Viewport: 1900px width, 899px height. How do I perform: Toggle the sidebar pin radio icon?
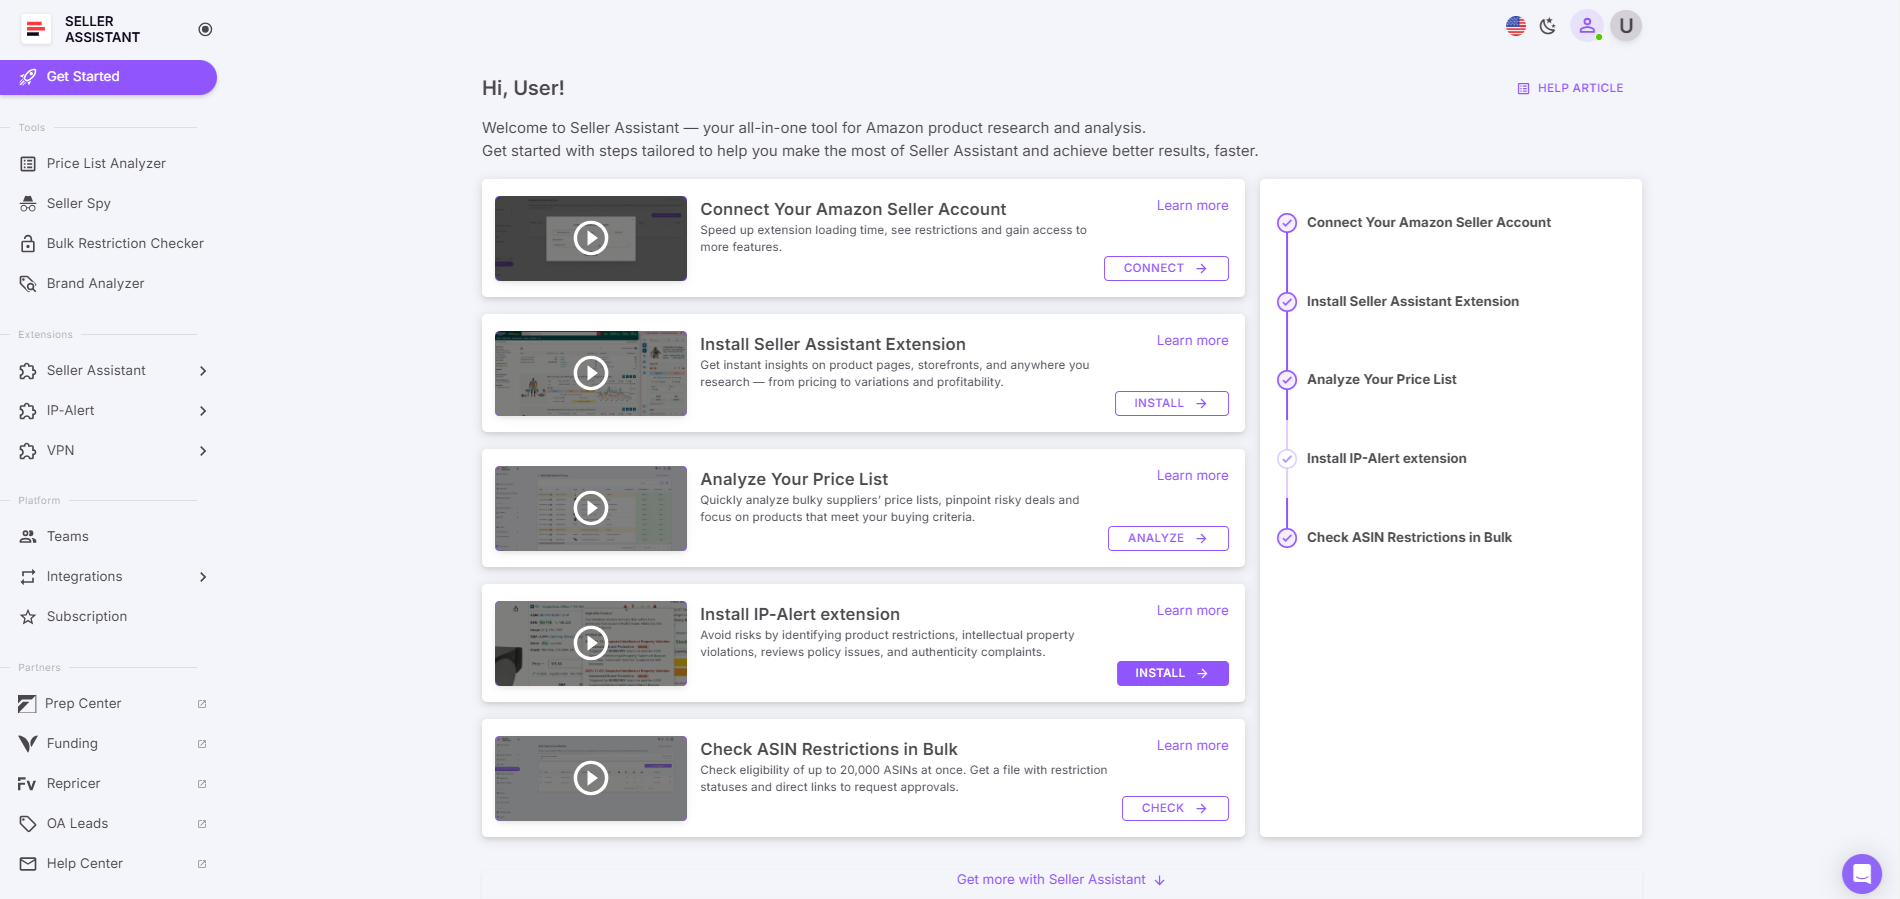[x=205, y=29]
